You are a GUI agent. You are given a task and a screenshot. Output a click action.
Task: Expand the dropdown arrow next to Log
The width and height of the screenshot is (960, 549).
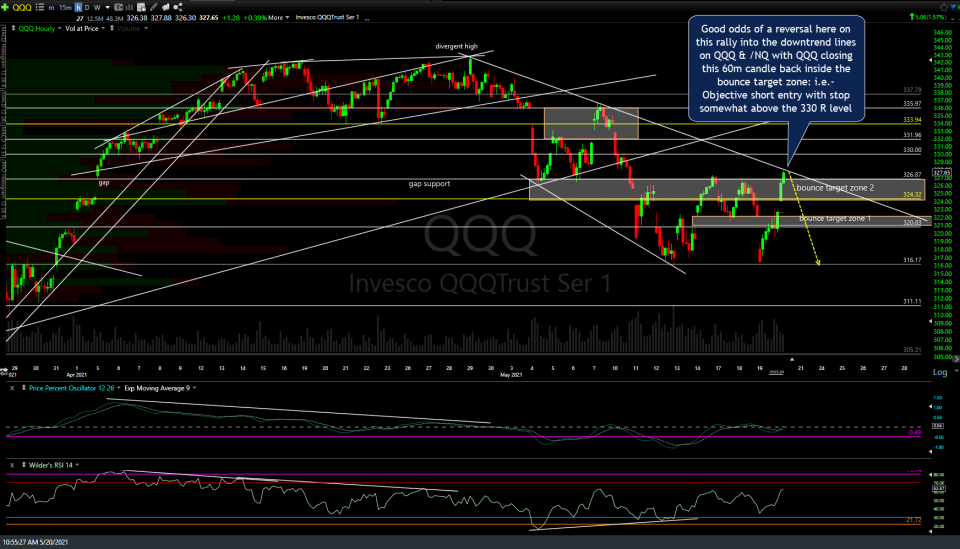click(956, 370)
